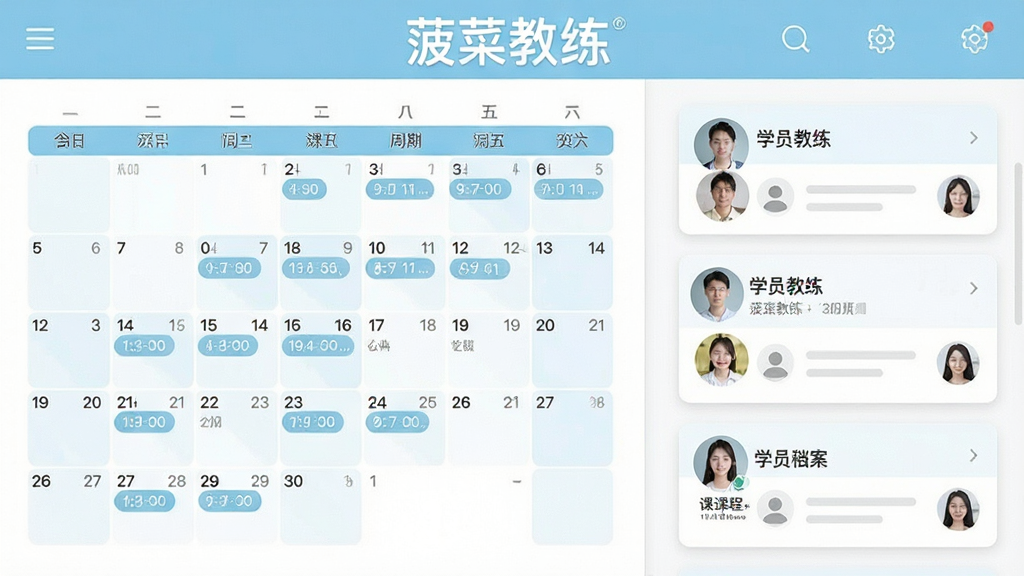This screenshot has width=1024, height=576.
Task: Click the right panel vertical scrollbar
Action: 1018,244
